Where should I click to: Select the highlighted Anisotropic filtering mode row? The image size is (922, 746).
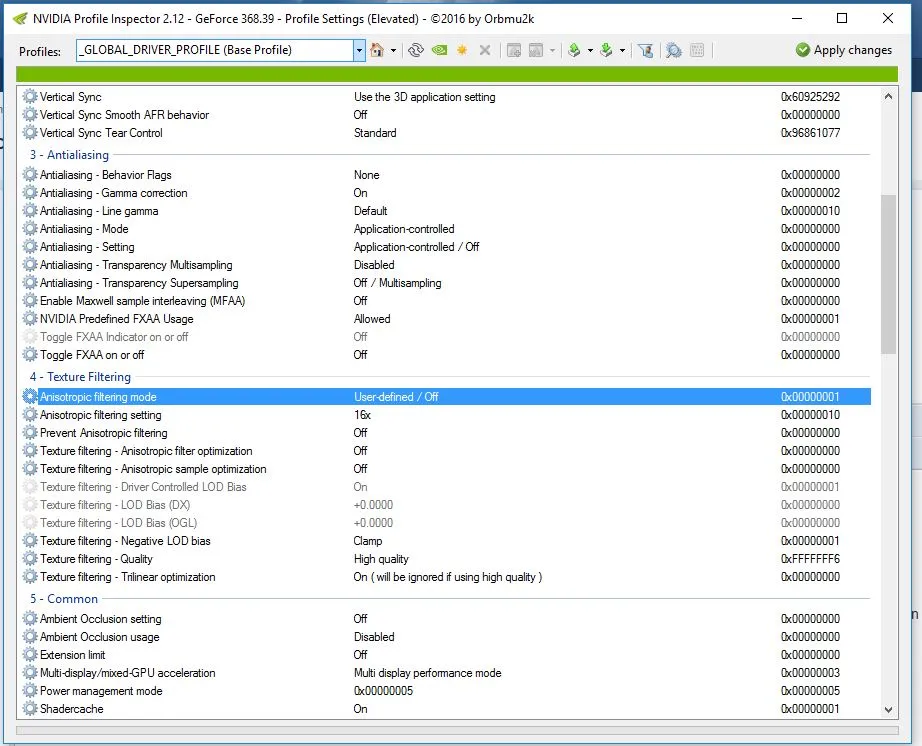446,397
